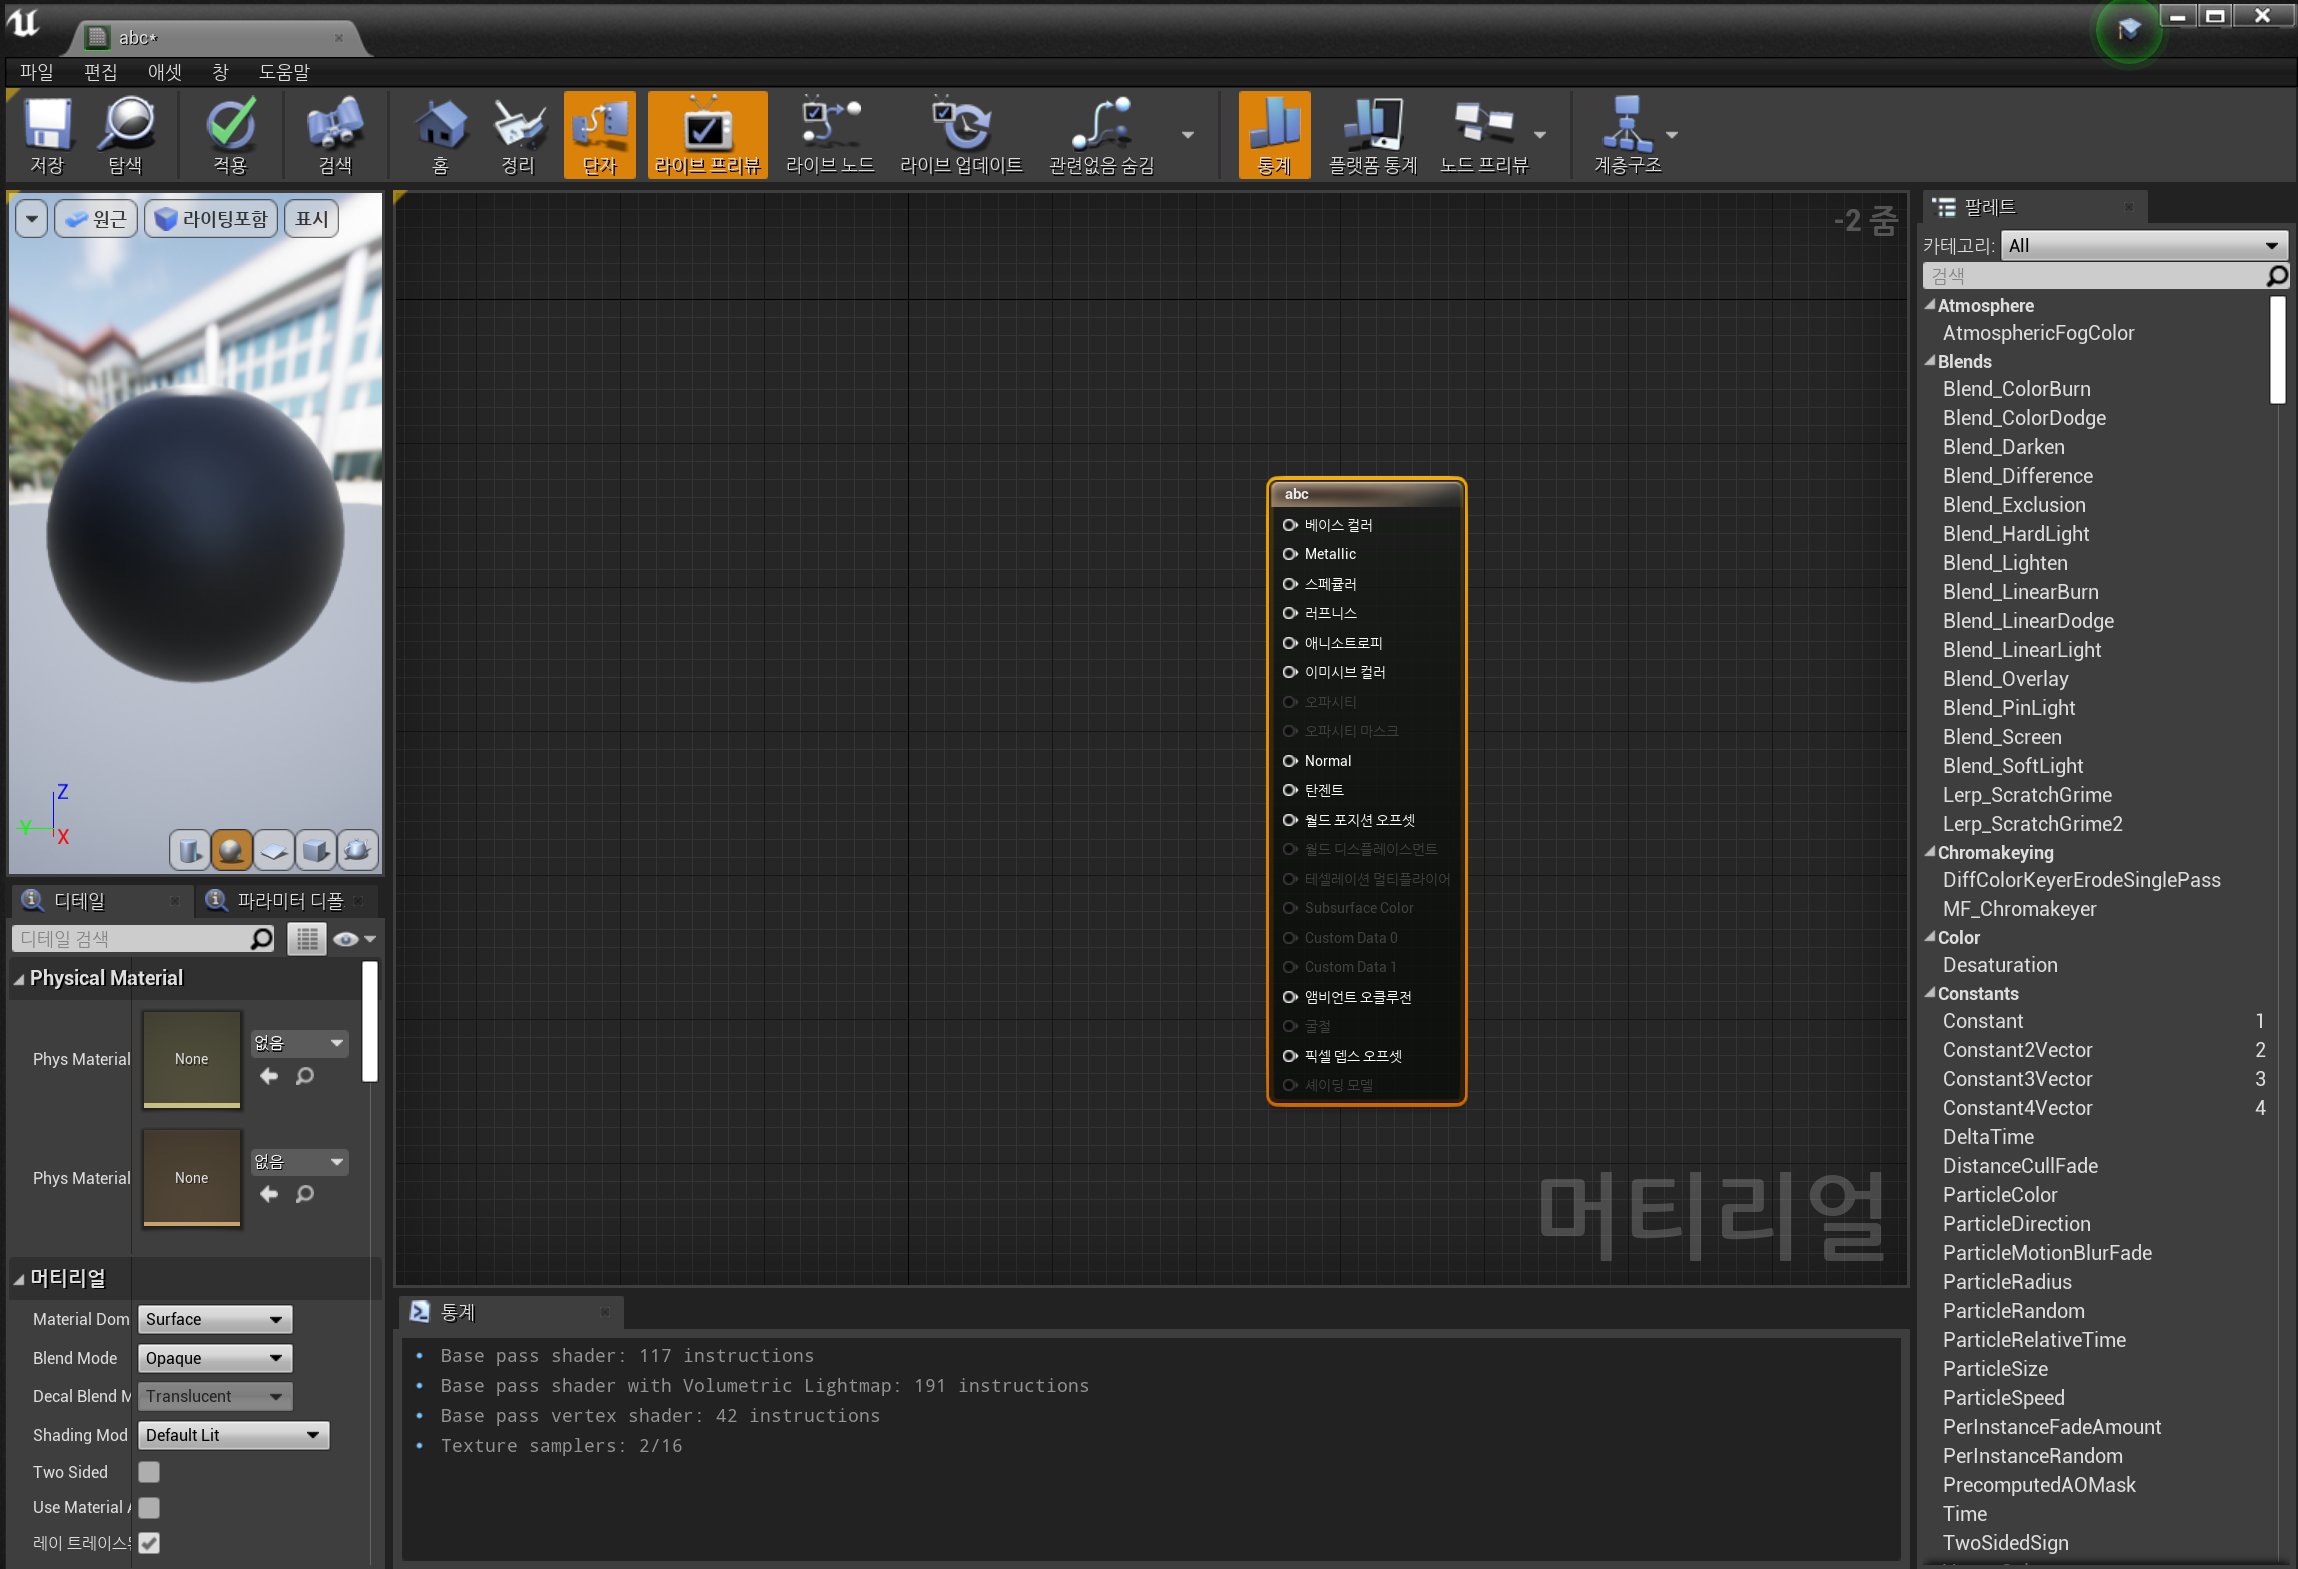
Task: Click 플랫폼 통계 (Platform Stats) icon
Action: 1373,134
